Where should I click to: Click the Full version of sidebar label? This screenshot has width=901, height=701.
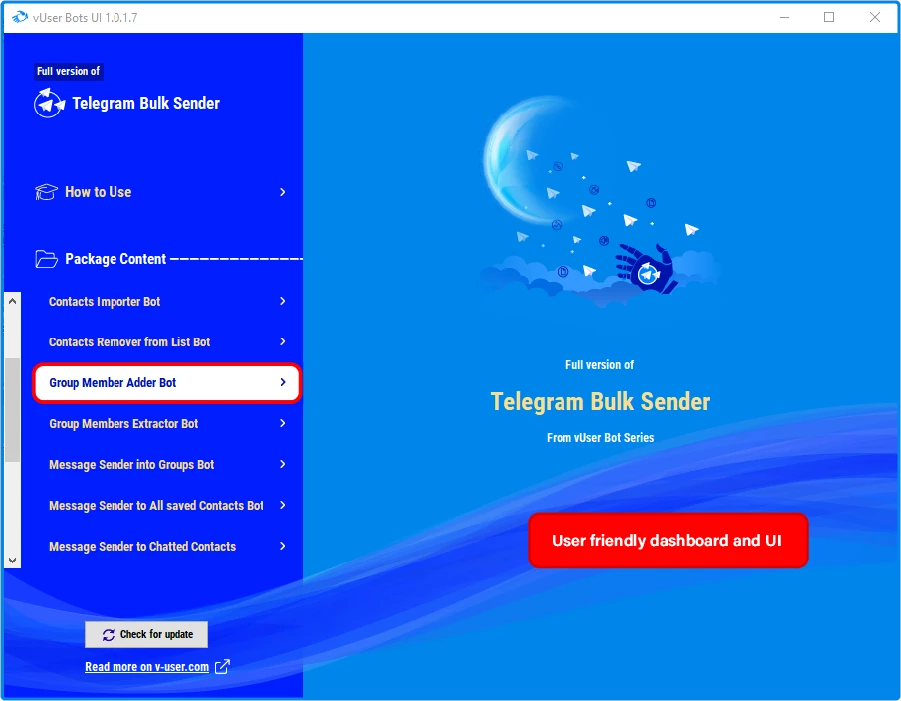click(68, 71)
